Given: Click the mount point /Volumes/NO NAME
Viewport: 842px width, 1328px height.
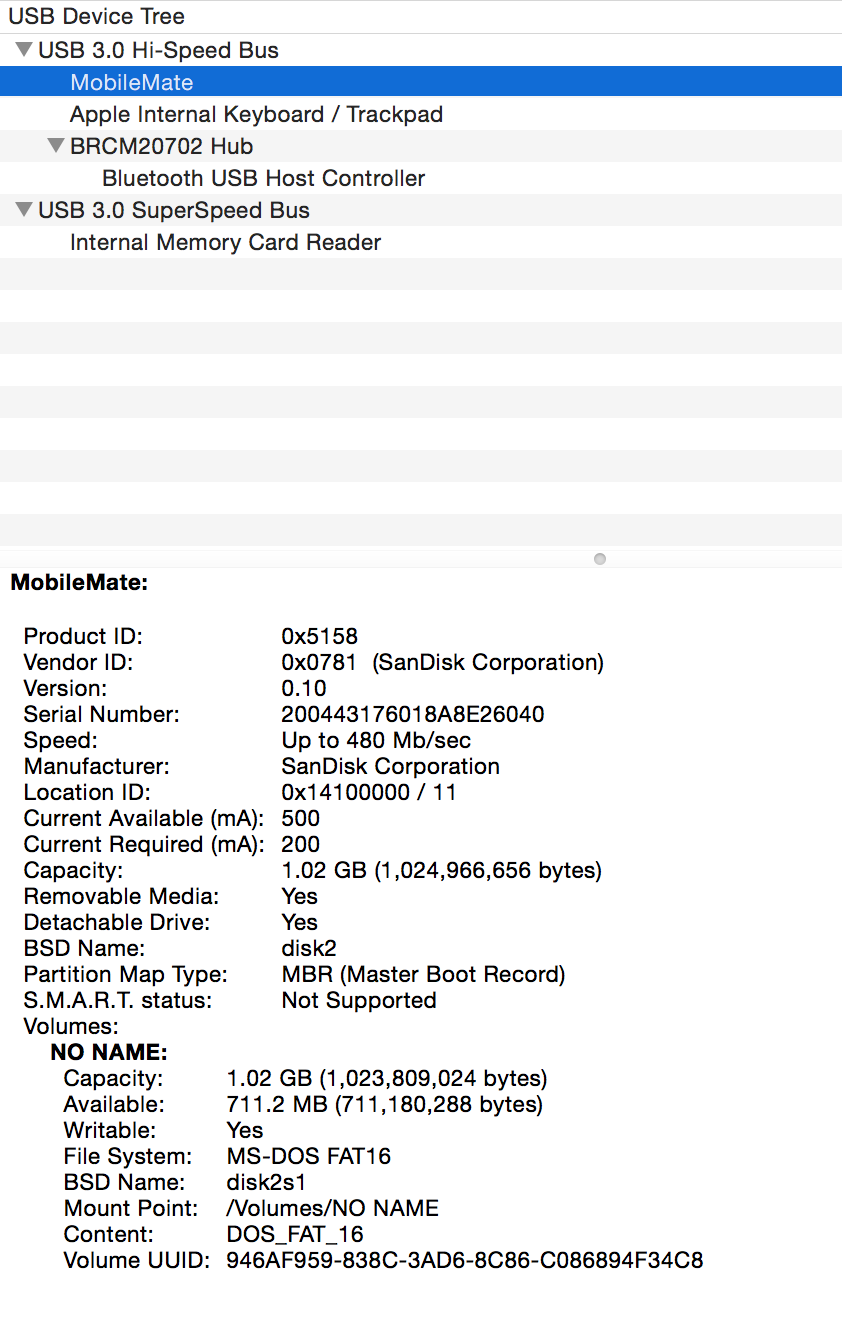Looking at the screenshot, I should tap(332, 1208).
